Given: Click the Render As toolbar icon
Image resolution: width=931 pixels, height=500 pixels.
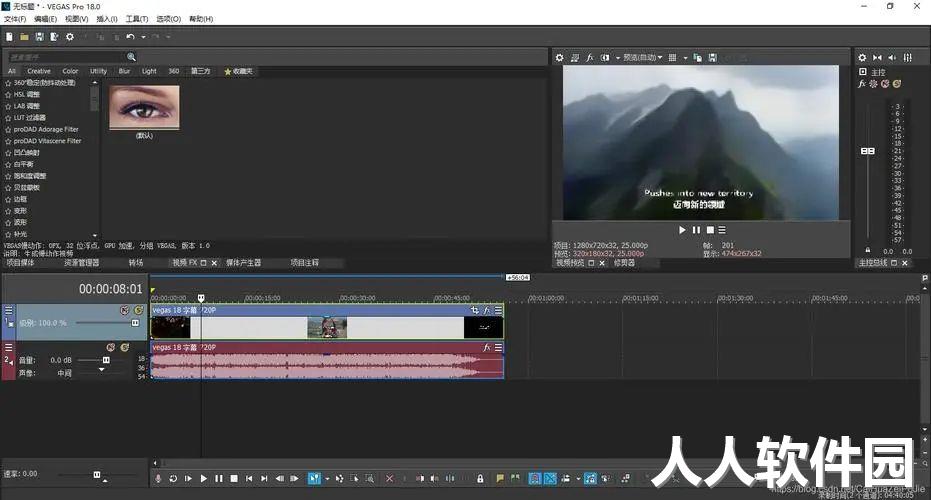Looking at the screenshot, I should pyautogui.click(x=54, y=37).
